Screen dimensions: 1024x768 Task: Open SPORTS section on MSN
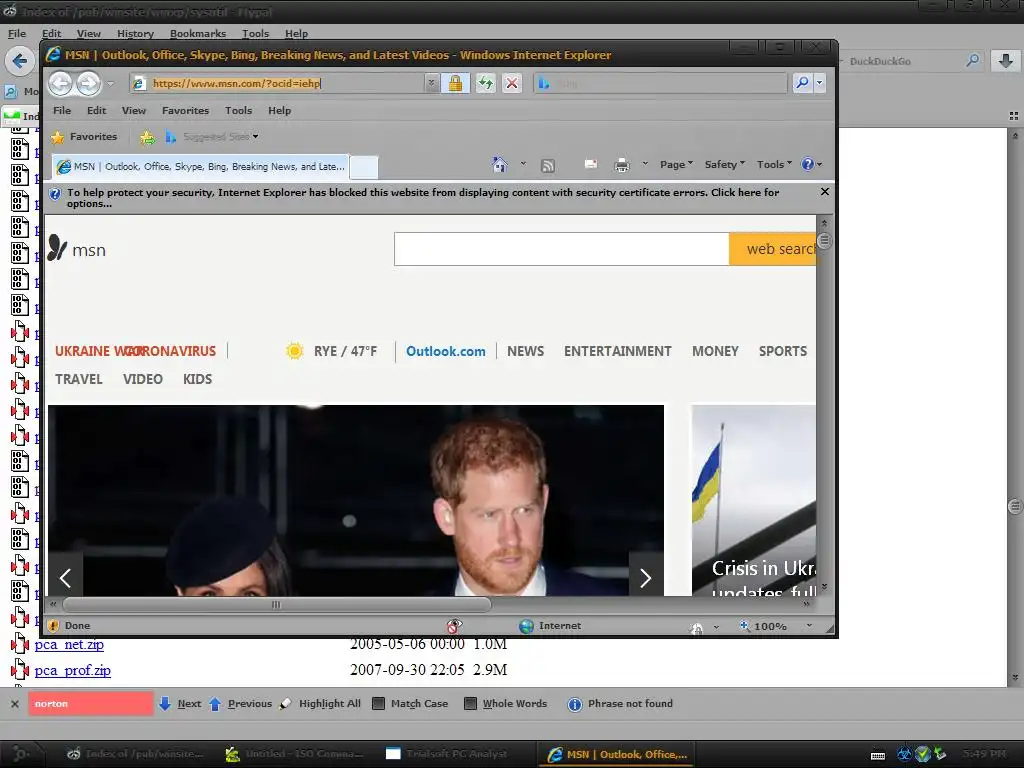tap(782, 351)
